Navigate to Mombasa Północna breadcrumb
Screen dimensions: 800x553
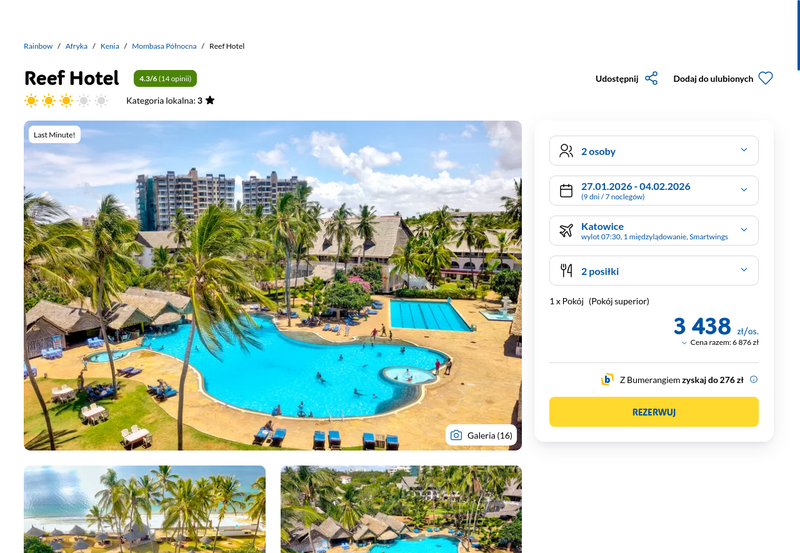(x=164, y=46)
